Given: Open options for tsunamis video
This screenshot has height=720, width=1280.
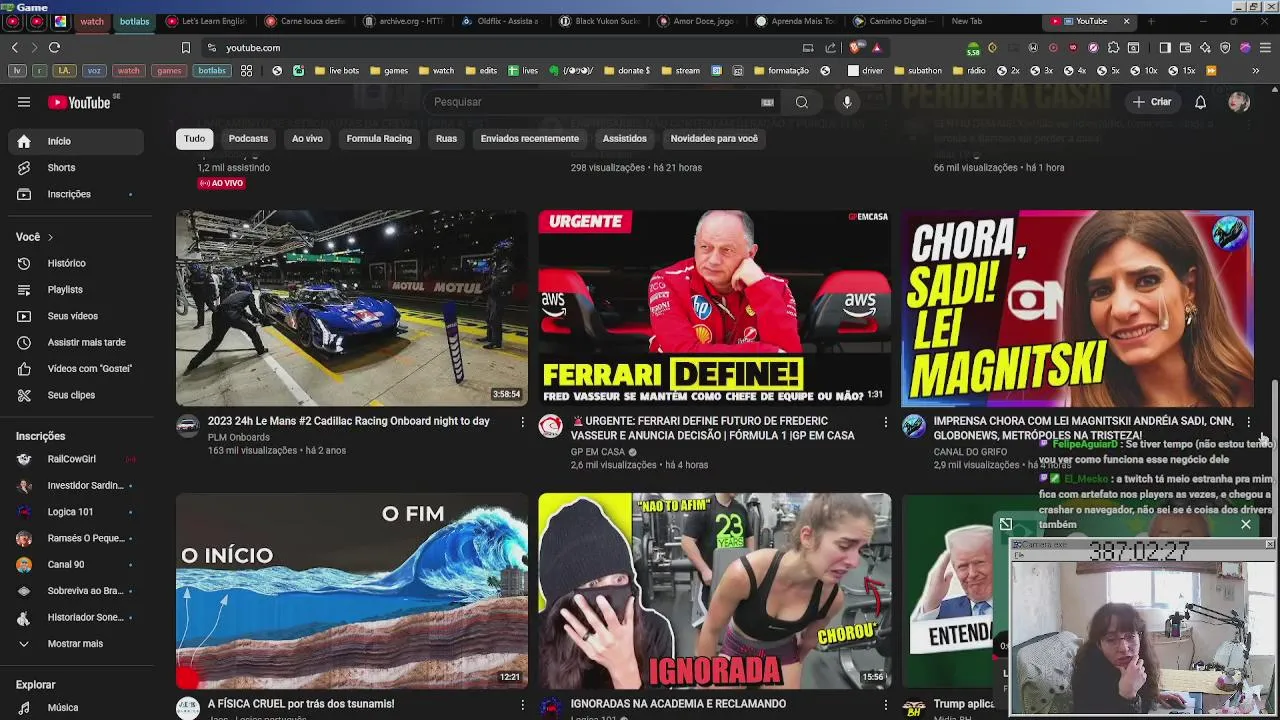Looking at the screenshot, I should click(x=522, y=705).
